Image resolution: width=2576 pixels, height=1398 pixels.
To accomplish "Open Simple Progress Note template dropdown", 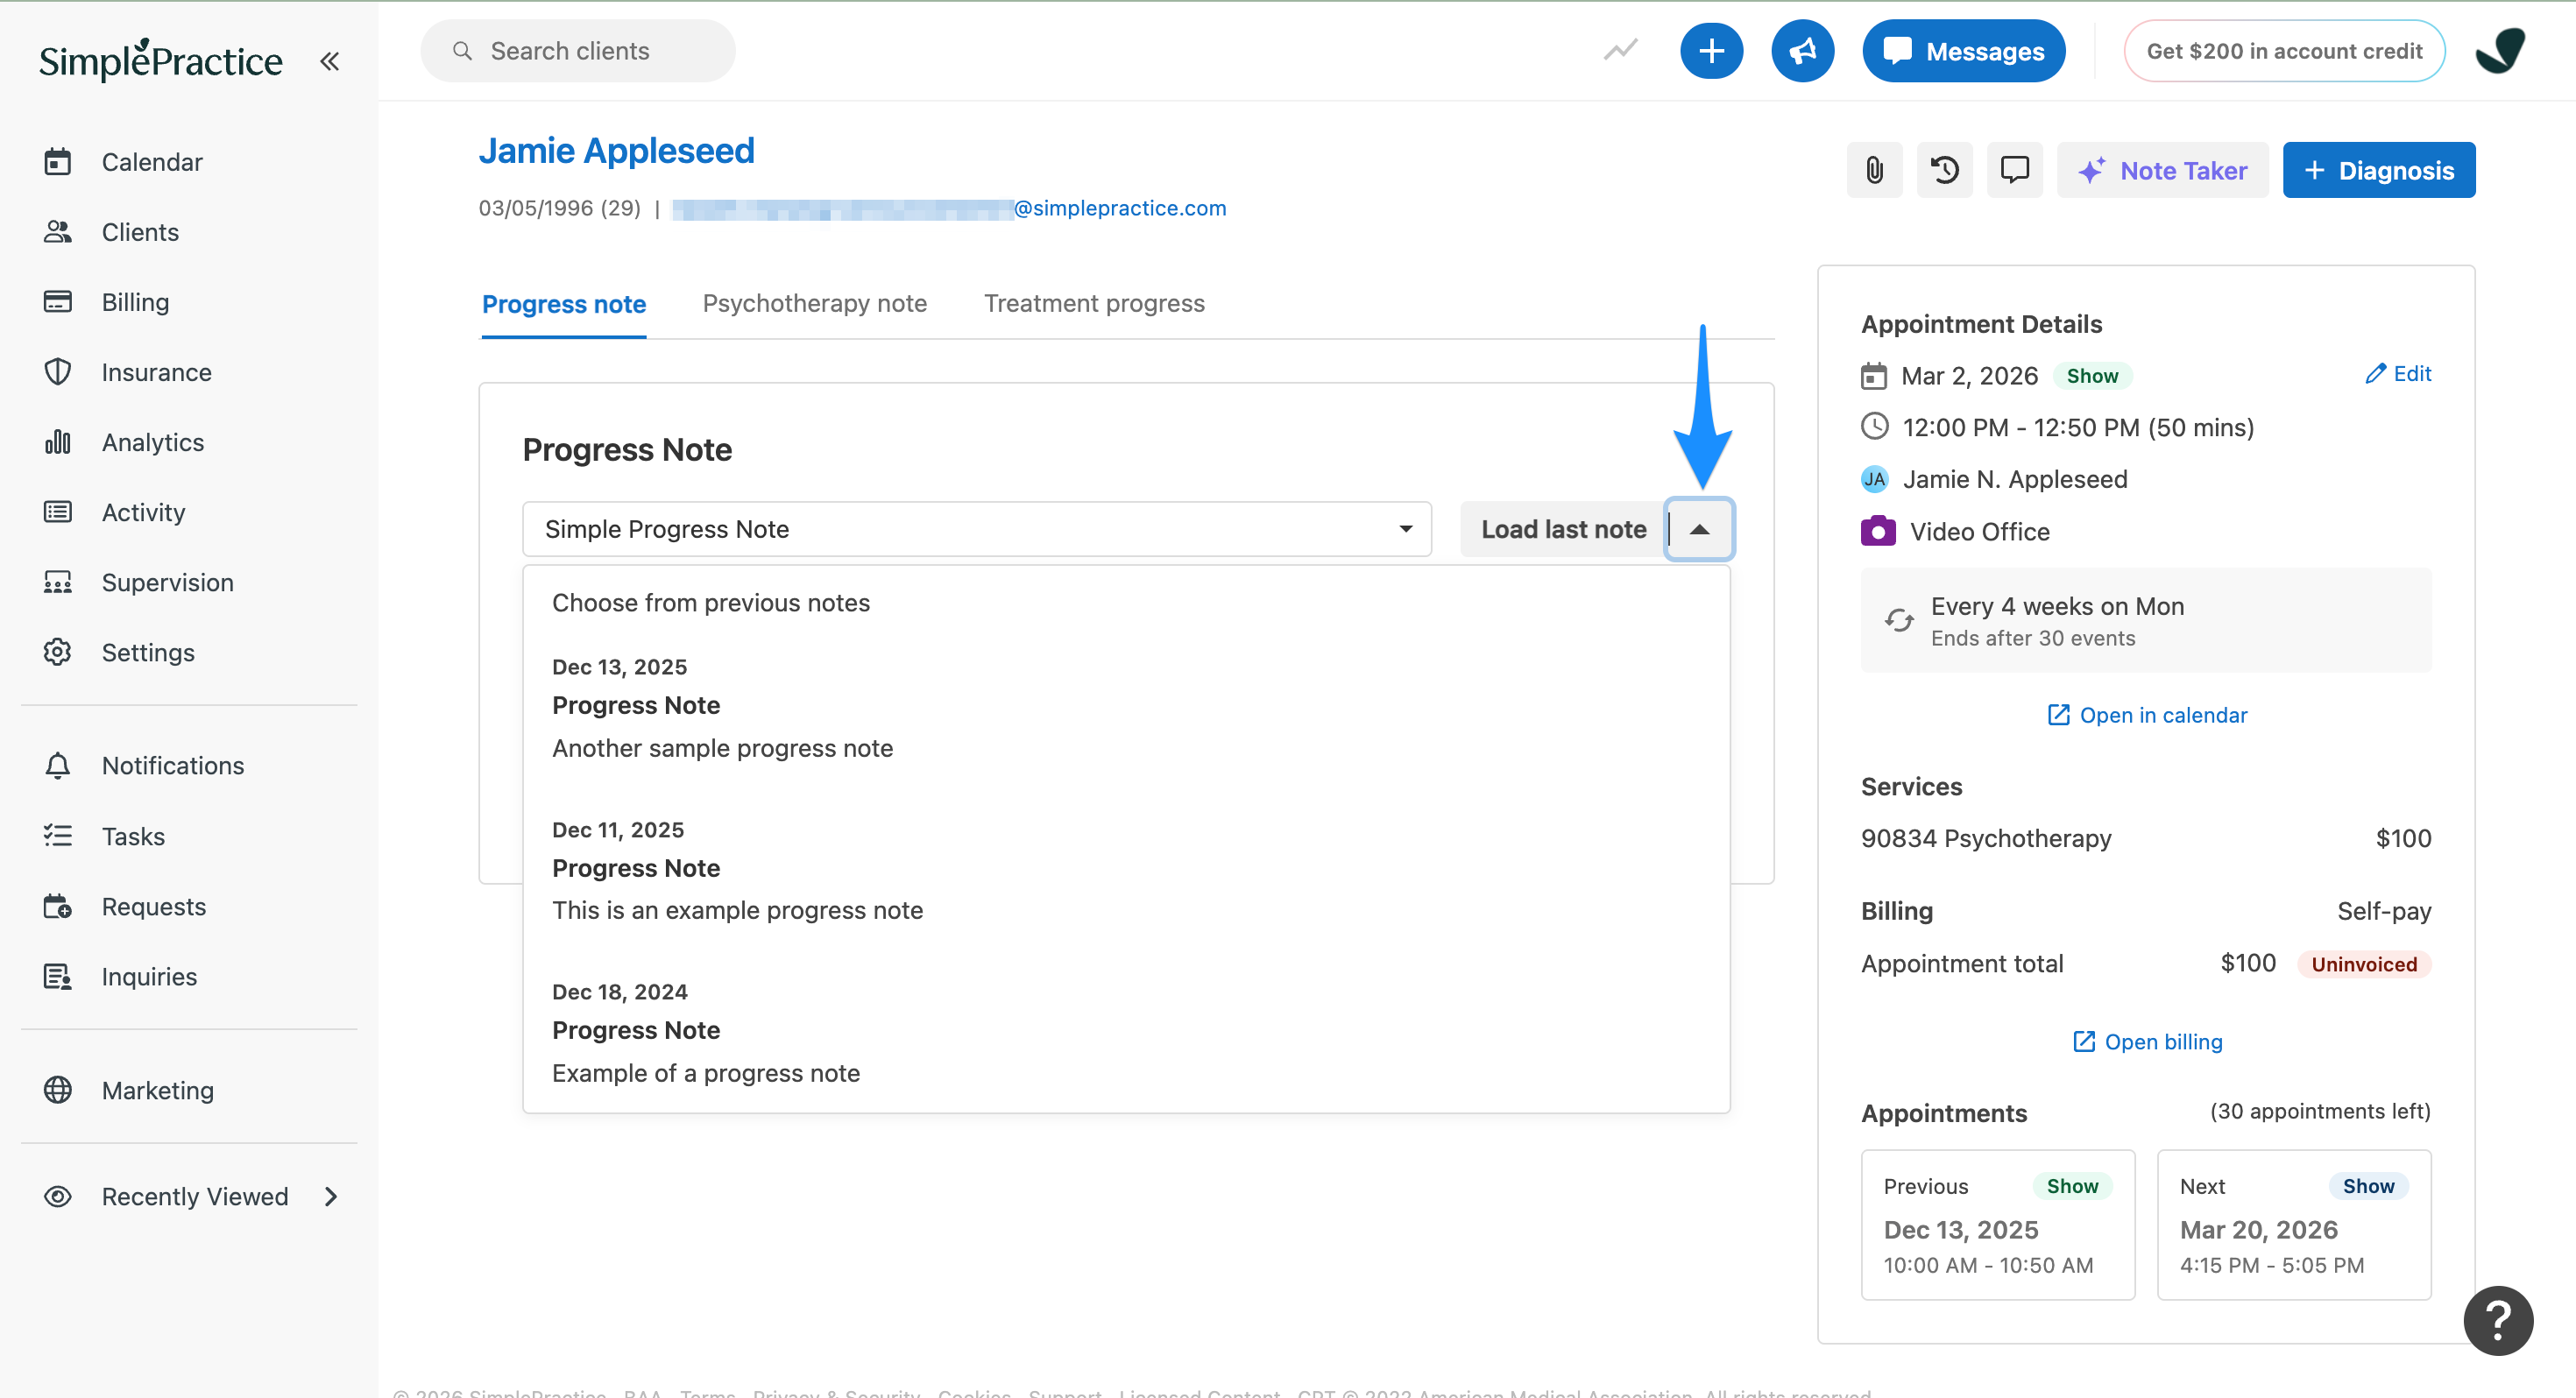I will (976, 529).
